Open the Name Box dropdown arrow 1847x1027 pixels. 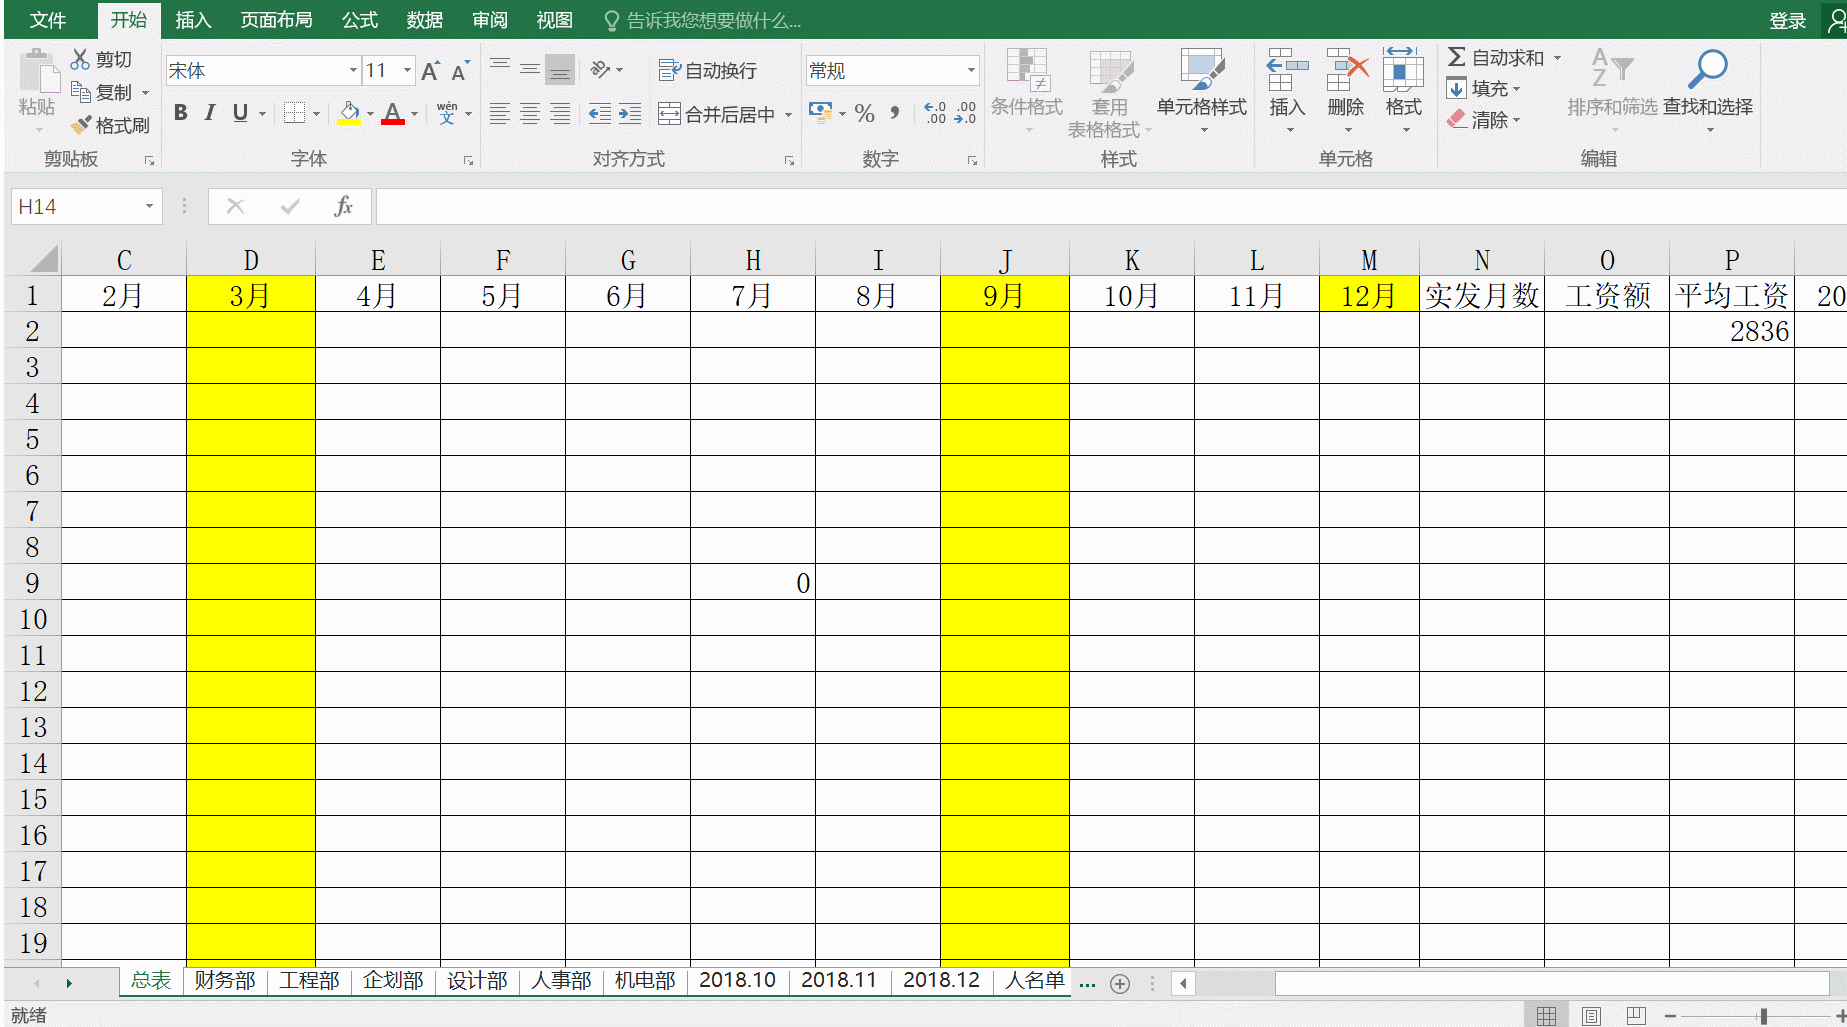pyautogui.click(x=149, y=206)
